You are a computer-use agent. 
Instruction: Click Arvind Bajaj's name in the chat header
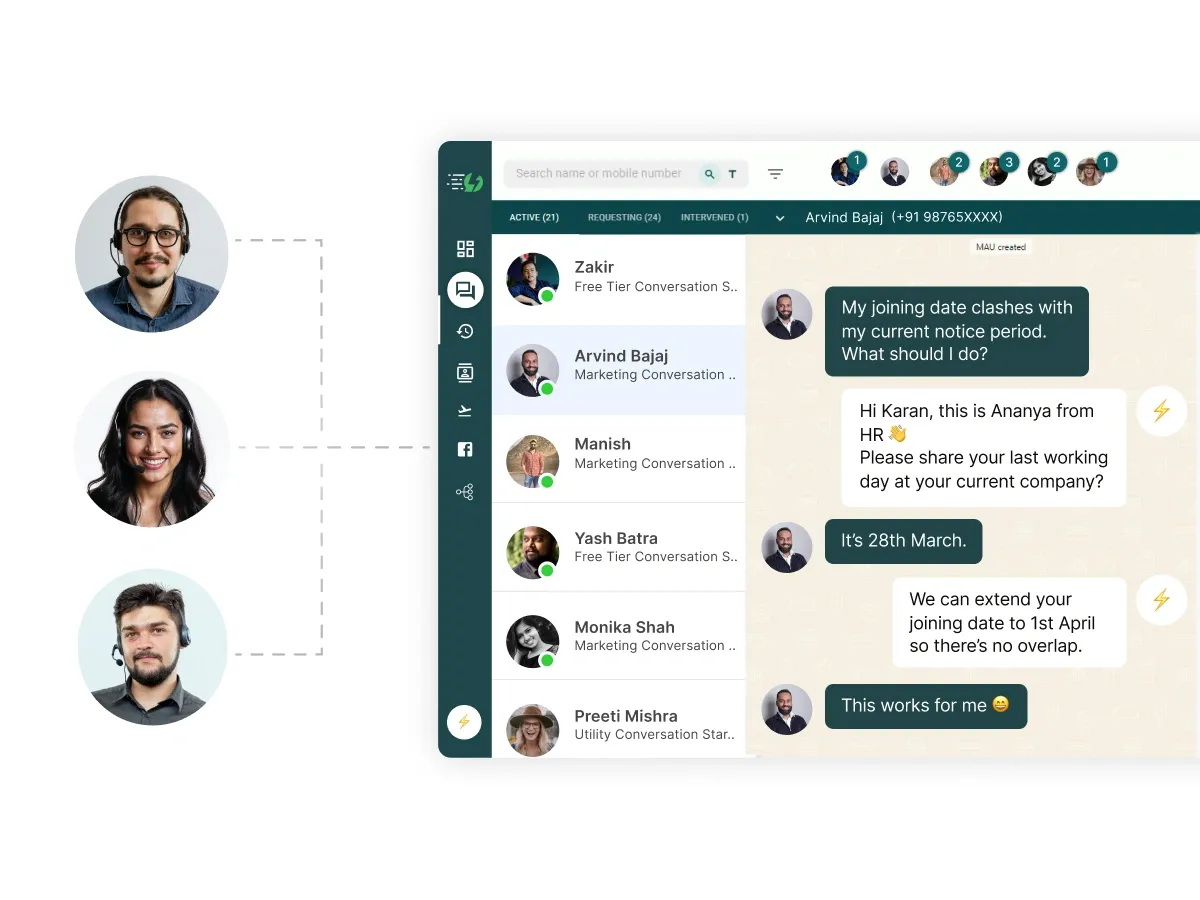click(x=844, y=217)
